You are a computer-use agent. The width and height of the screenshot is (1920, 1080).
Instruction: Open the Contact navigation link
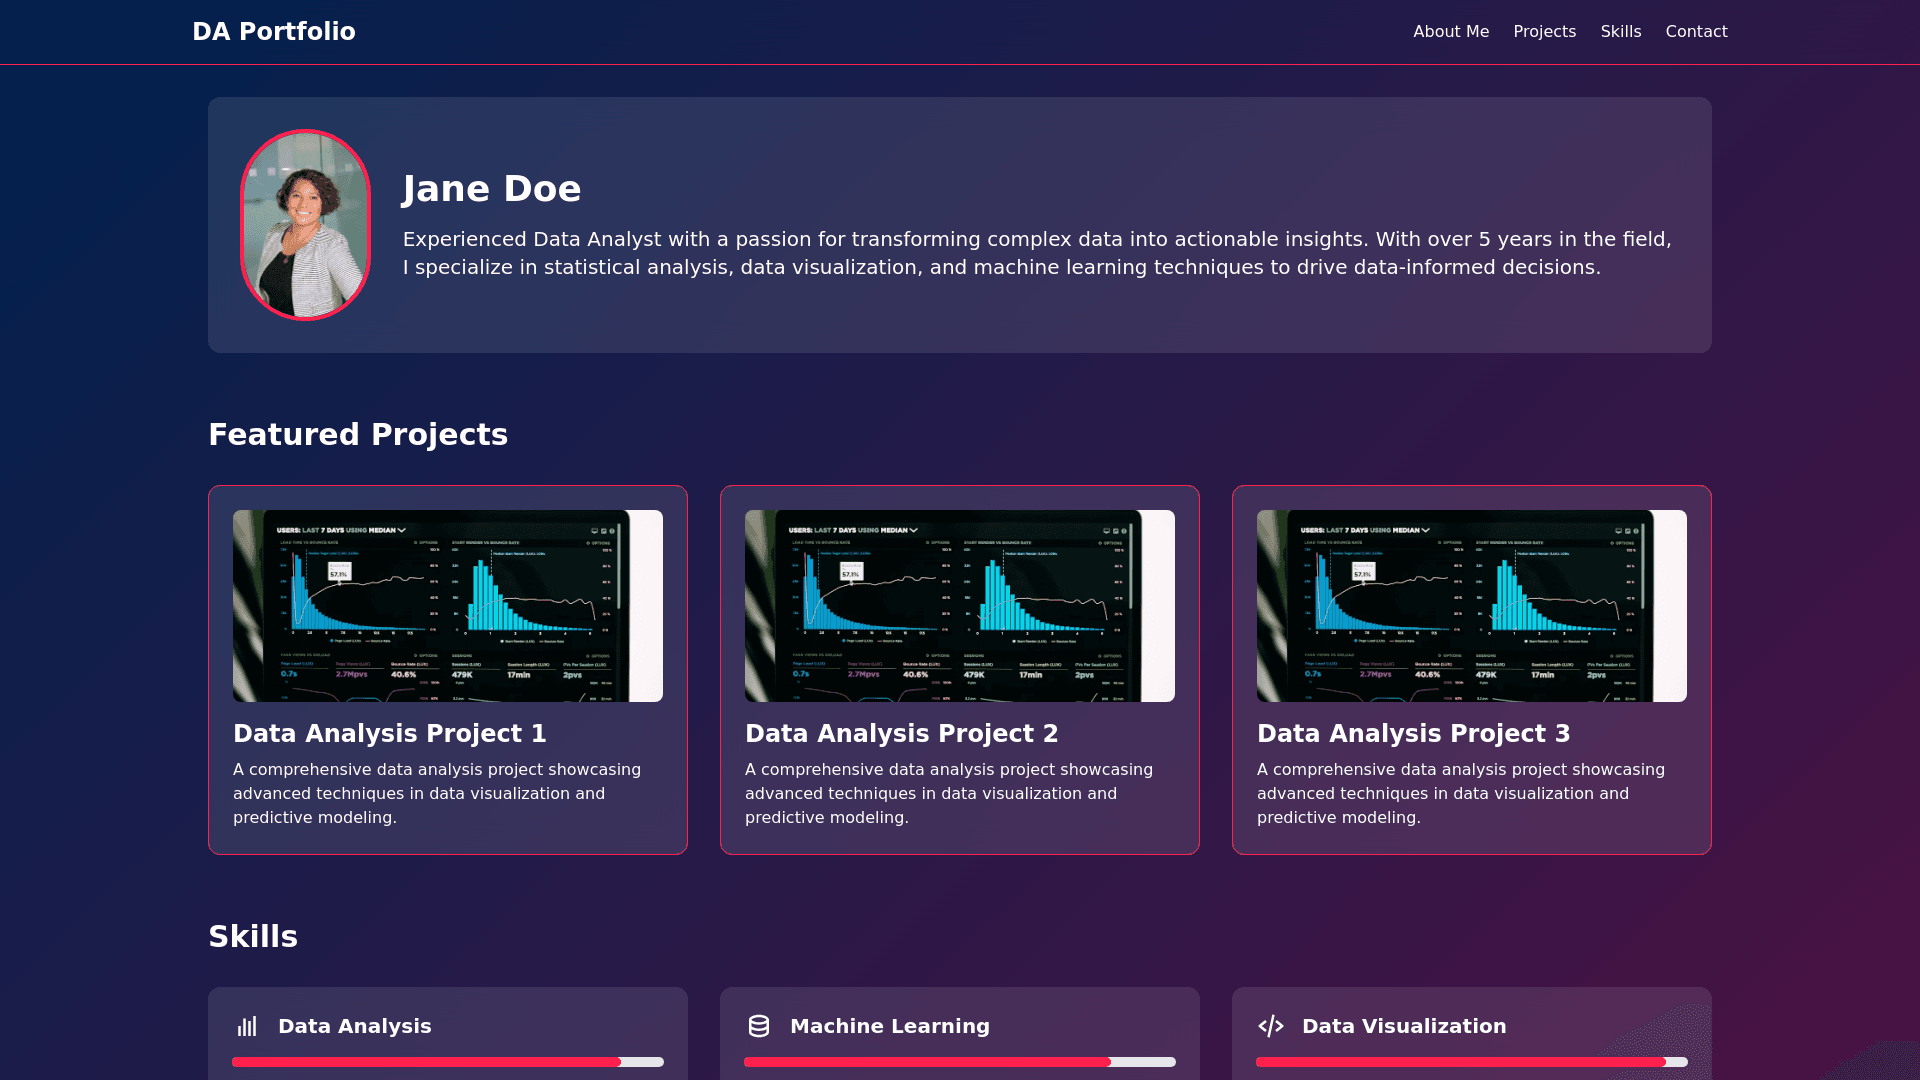click(x=1696, y=31)
